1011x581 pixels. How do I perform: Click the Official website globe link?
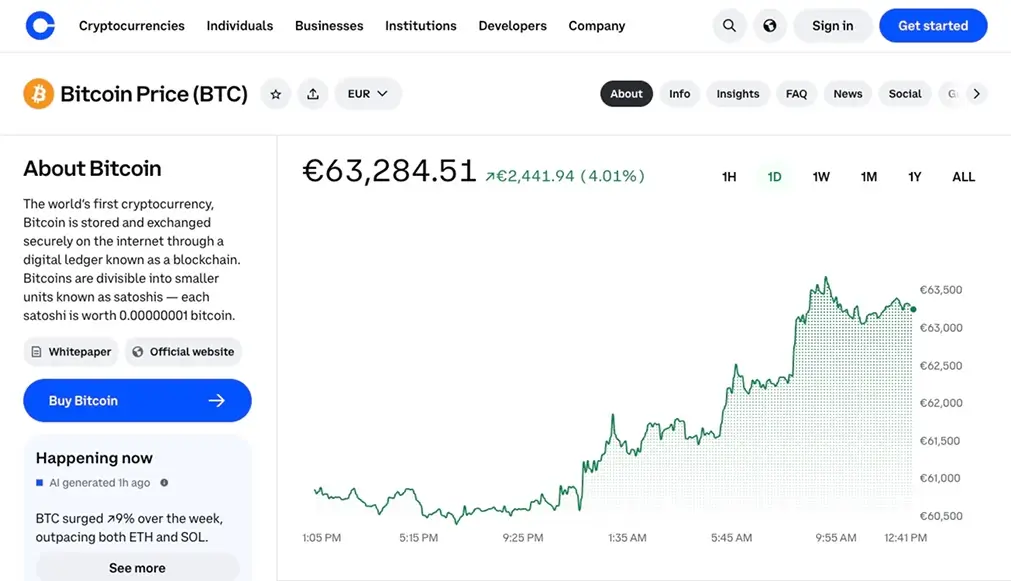click(x=183, y=351)
